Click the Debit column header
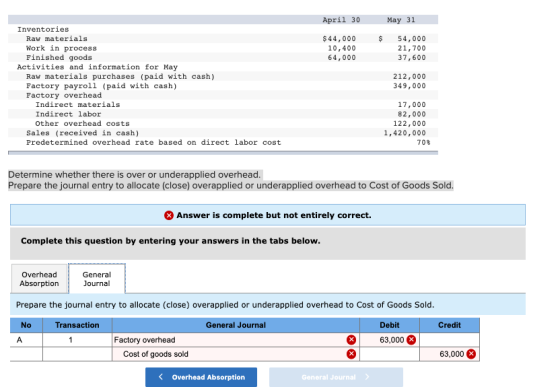The height and width of the screenshot is (387, 560). click(390, 325)
